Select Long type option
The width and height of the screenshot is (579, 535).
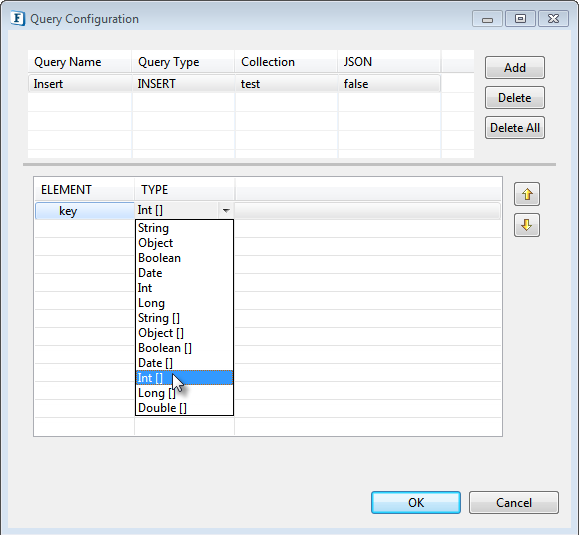[x=151, y=303]
